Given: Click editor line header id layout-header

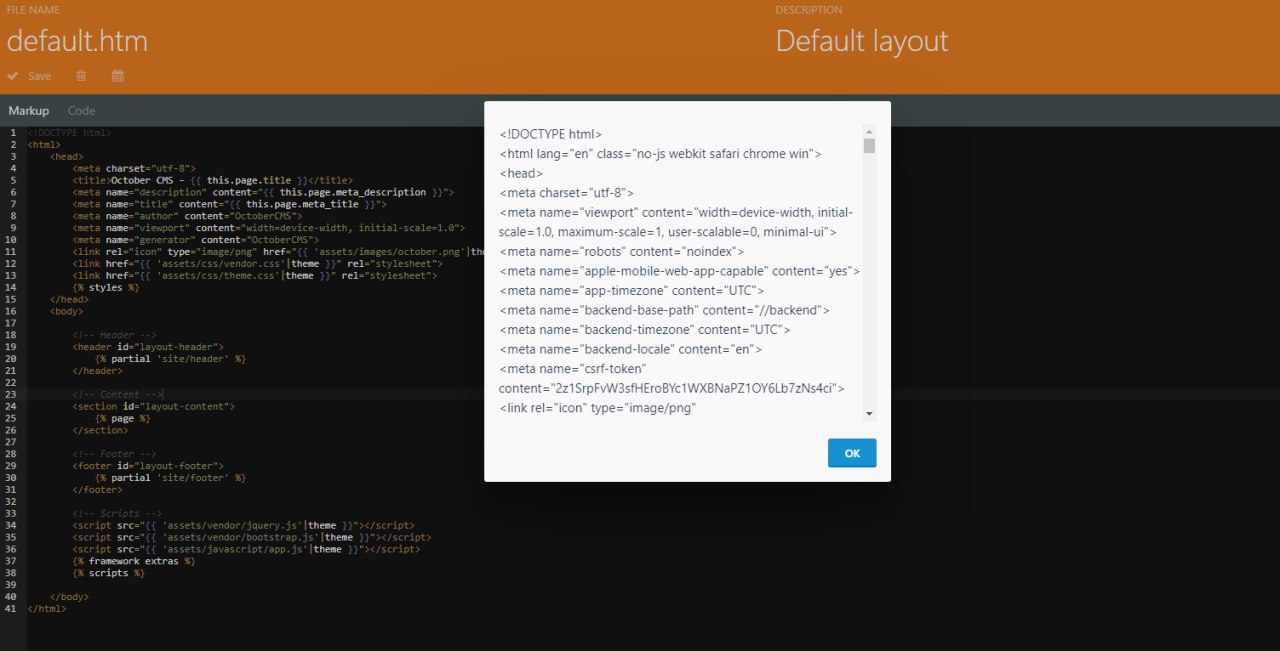Looking at the screenshot, I should click(148, 347).
